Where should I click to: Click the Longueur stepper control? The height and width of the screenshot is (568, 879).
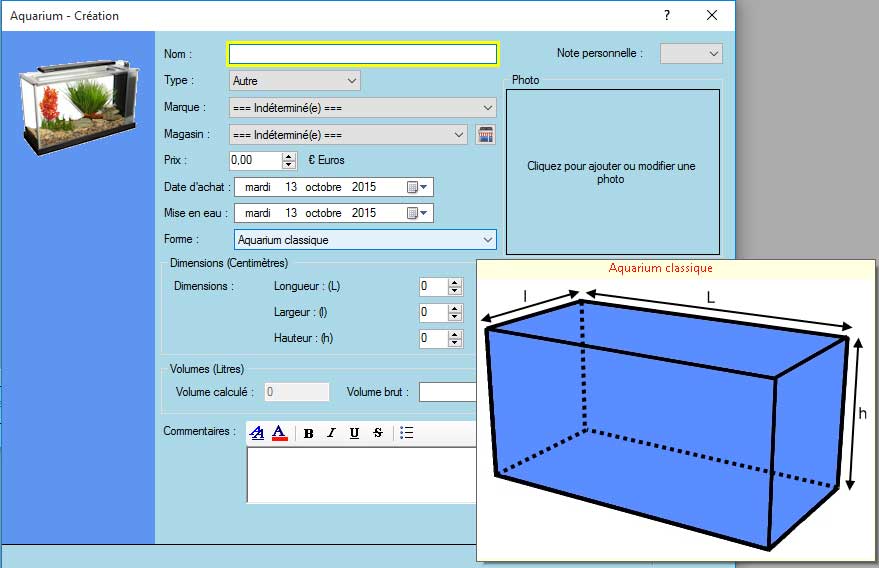click(x=455, y=286)
